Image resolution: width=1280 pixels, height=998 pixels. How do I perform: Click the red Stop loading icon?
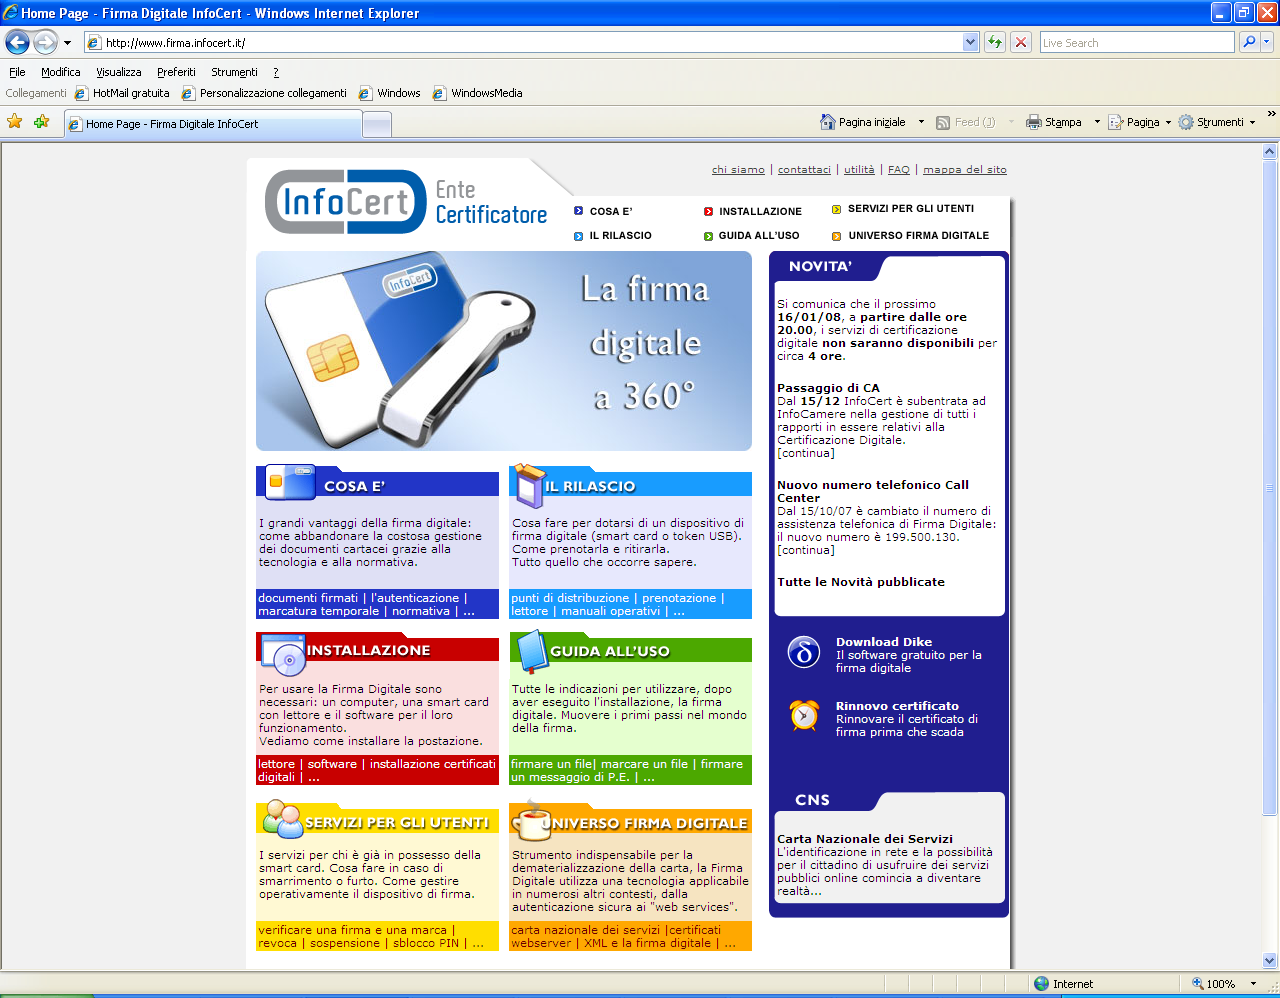(1020, 42)
